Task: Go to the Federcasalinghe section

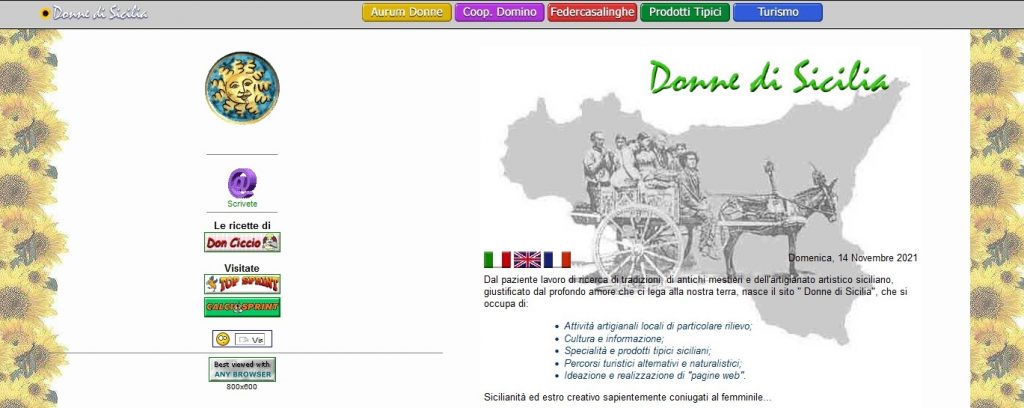Action: tap(591, 13)
